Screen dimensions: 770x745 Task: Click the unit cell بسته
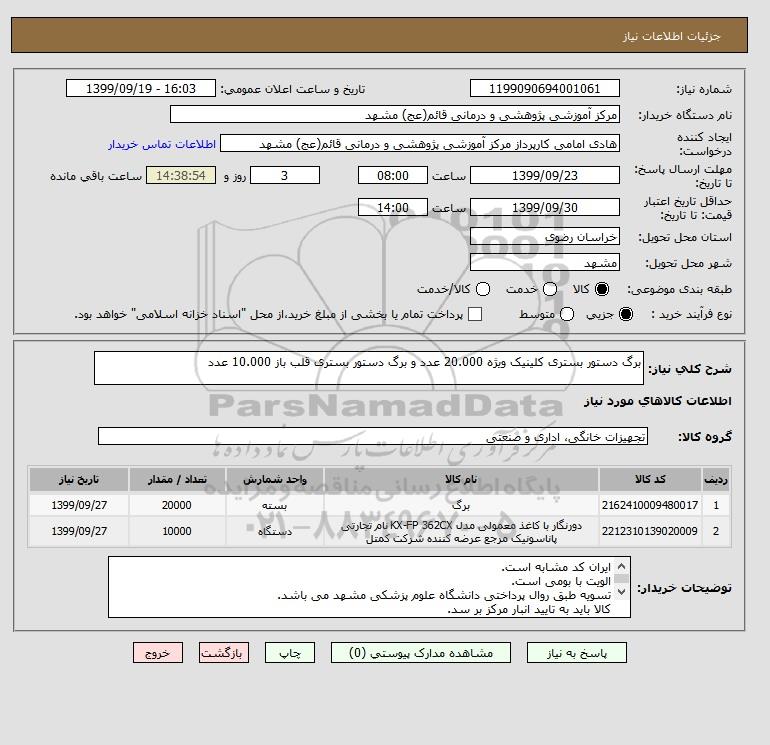click(x=275, y=505)
